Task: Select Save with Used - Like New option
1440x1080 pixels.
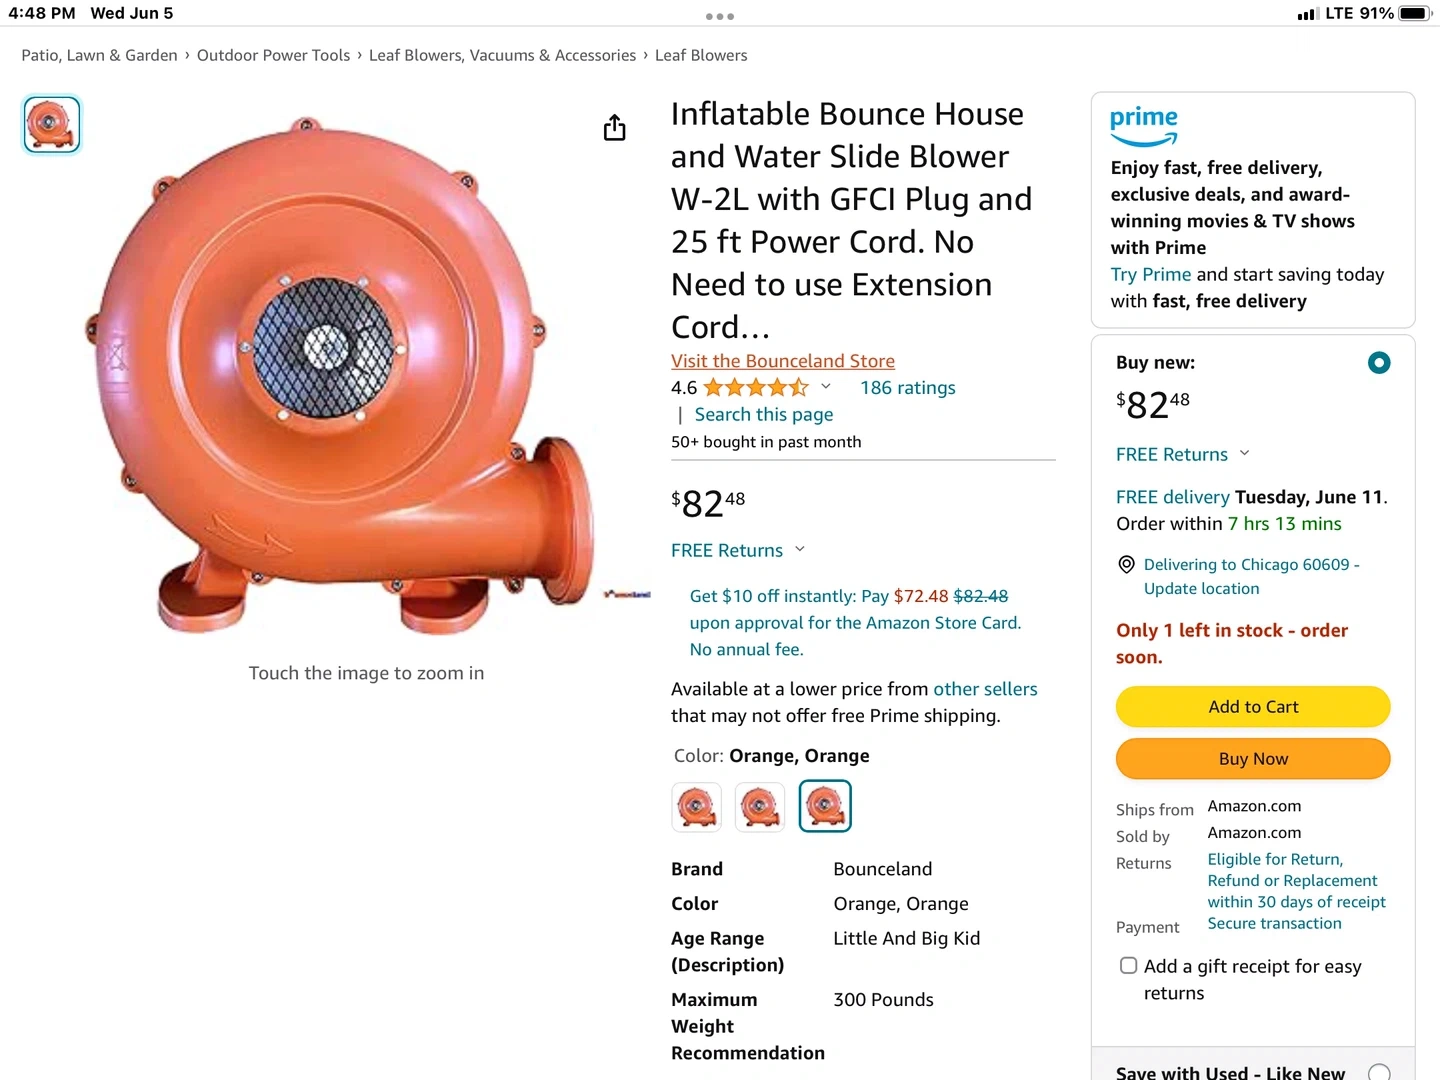Action: pyautogui.click(x=1379, y=1072)
